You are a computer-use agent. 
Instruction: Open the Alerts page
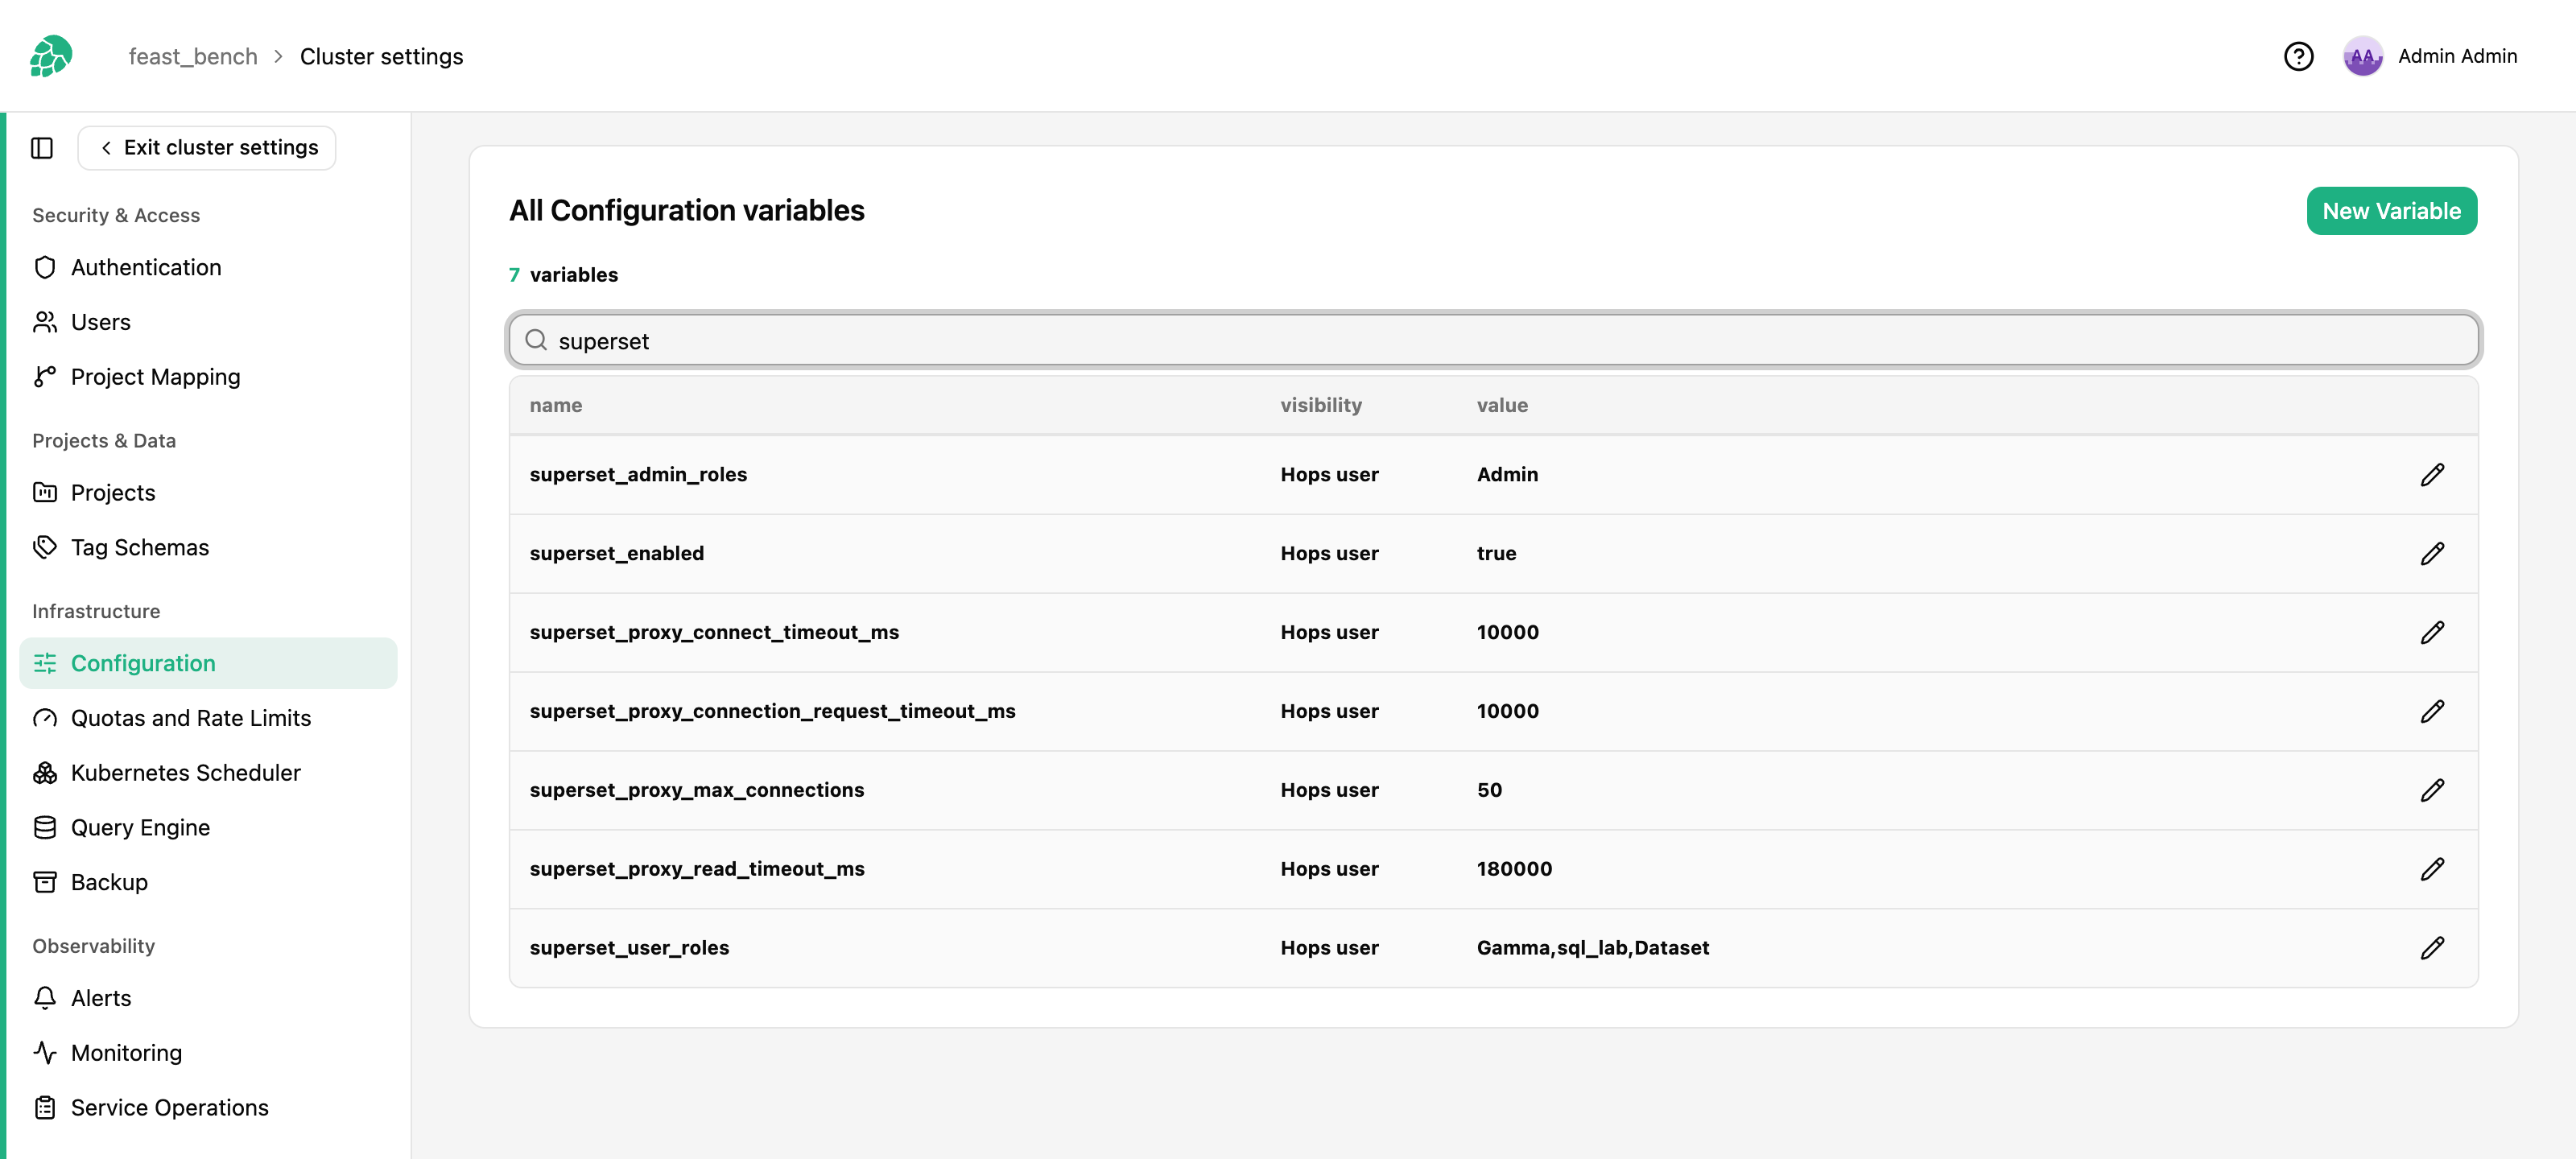tap(208, 998)
